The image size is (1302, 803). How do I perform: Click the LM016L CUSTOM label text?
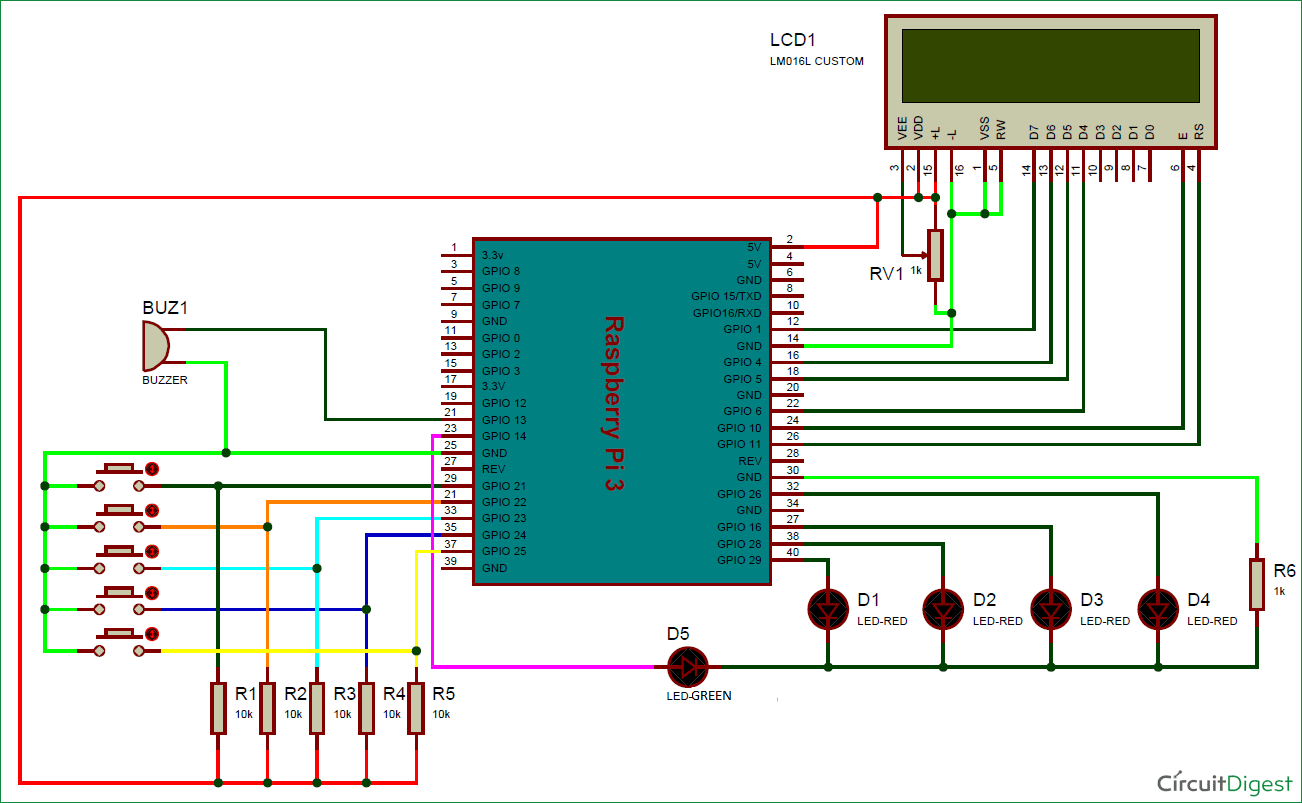[816, 60]
